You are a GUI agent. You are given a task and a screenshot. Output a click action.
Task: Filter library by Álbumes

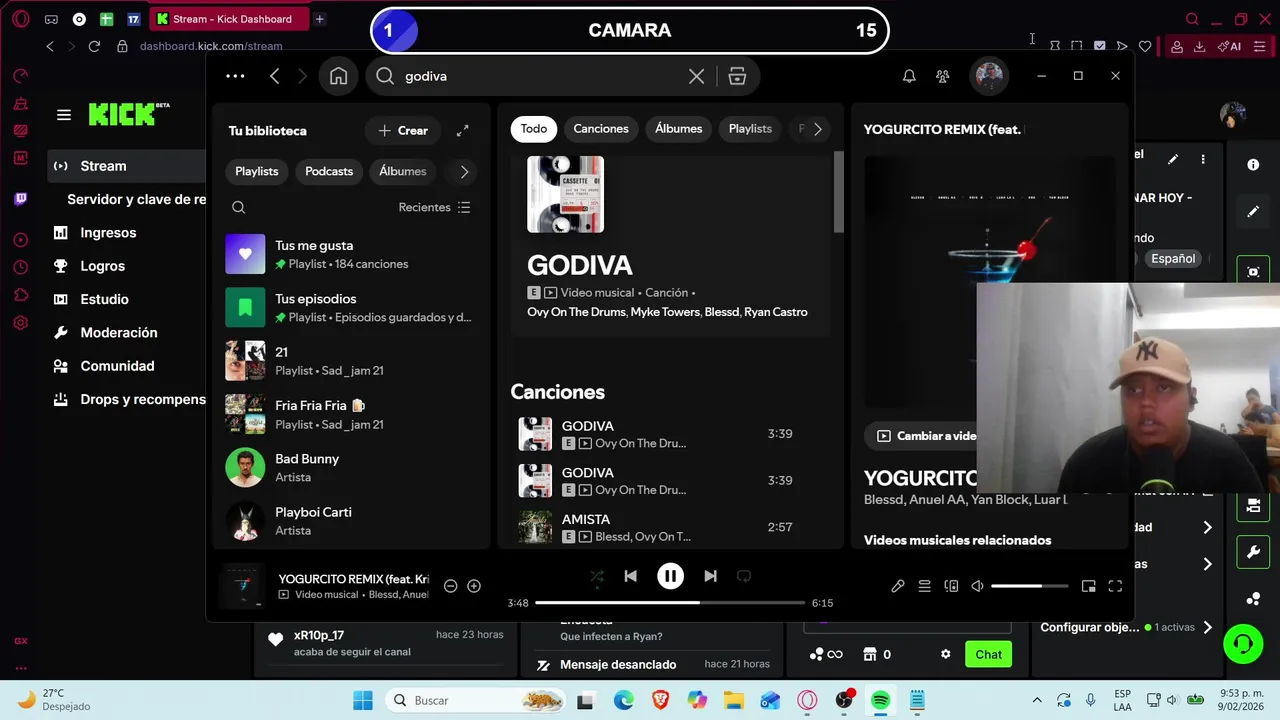[x=403, y=171]
